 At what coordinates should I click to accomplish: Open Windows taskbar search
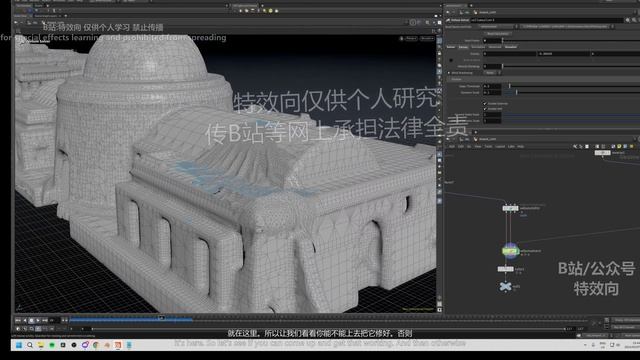(30, 345)
